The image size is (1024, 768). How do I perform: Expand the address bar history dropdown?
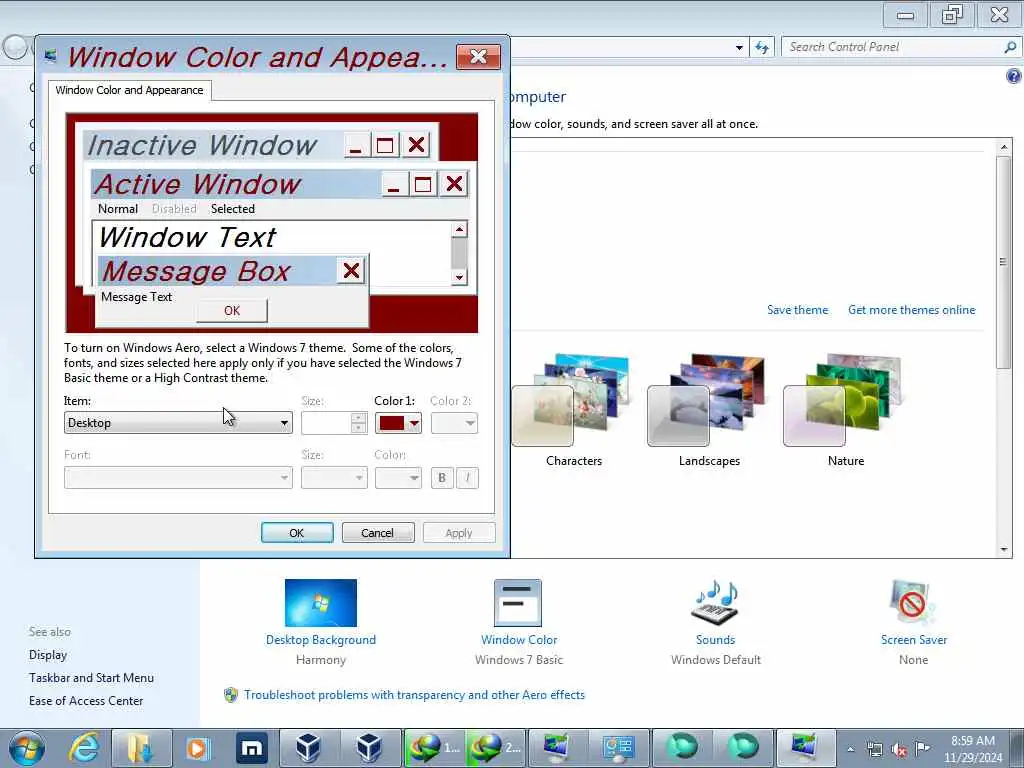click(x=739, y=47)
